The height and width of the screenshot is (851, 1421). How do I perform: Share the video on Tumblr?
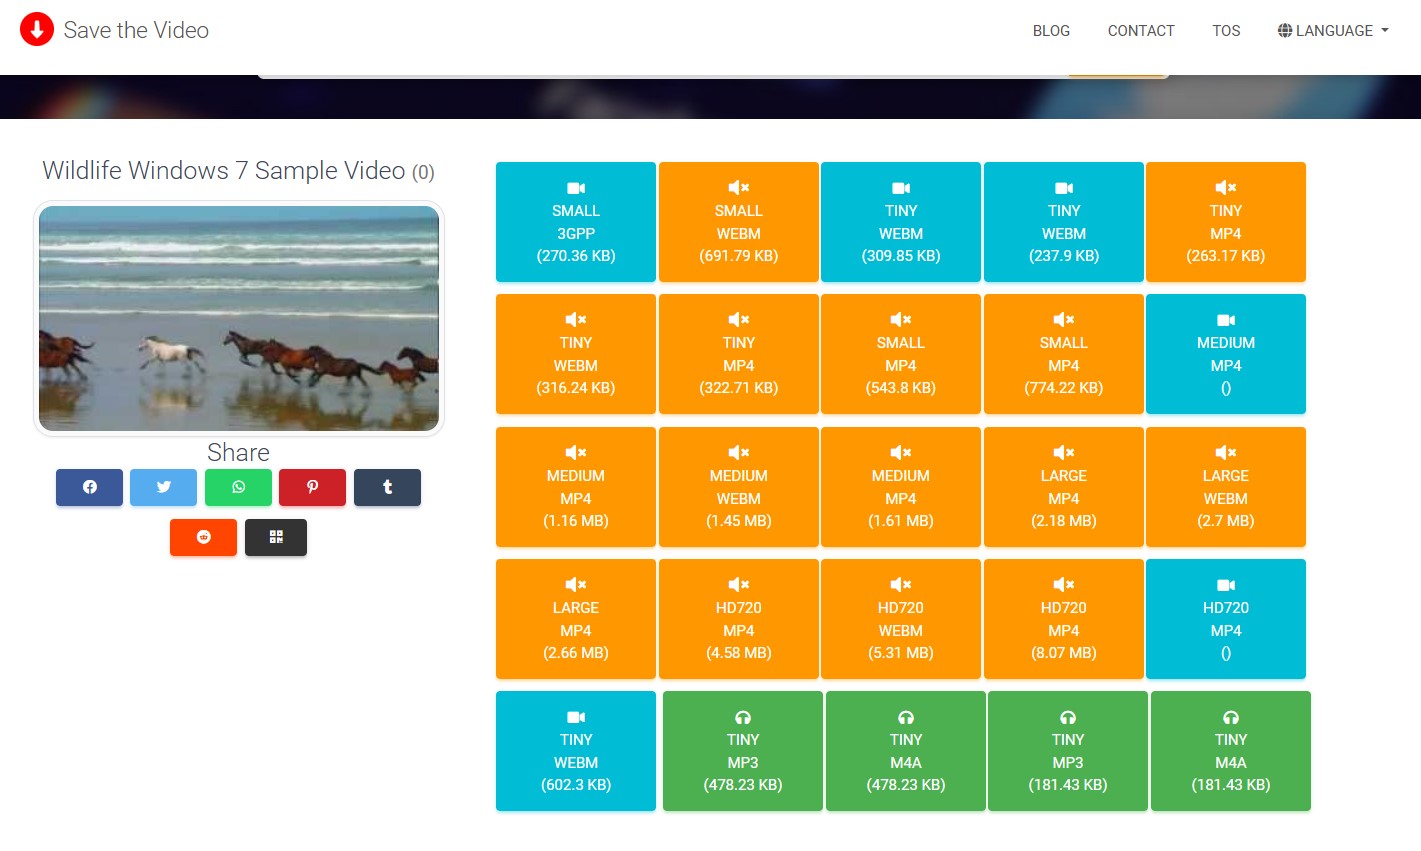pos(387,487)
